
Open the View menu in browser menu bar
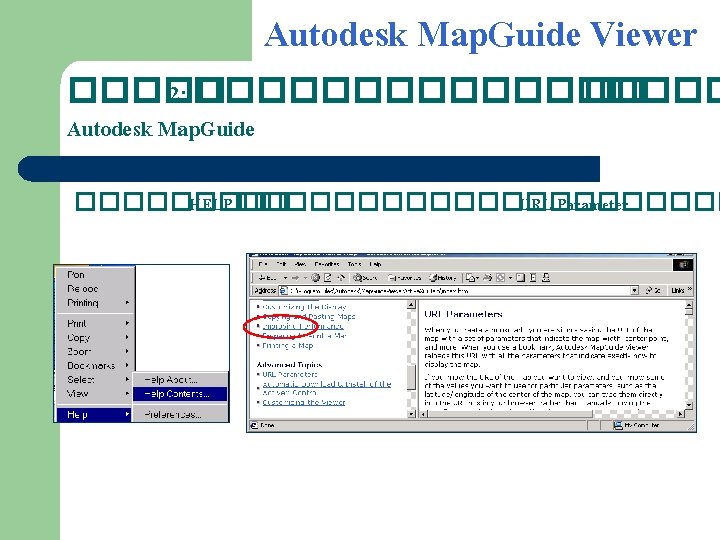300,264
